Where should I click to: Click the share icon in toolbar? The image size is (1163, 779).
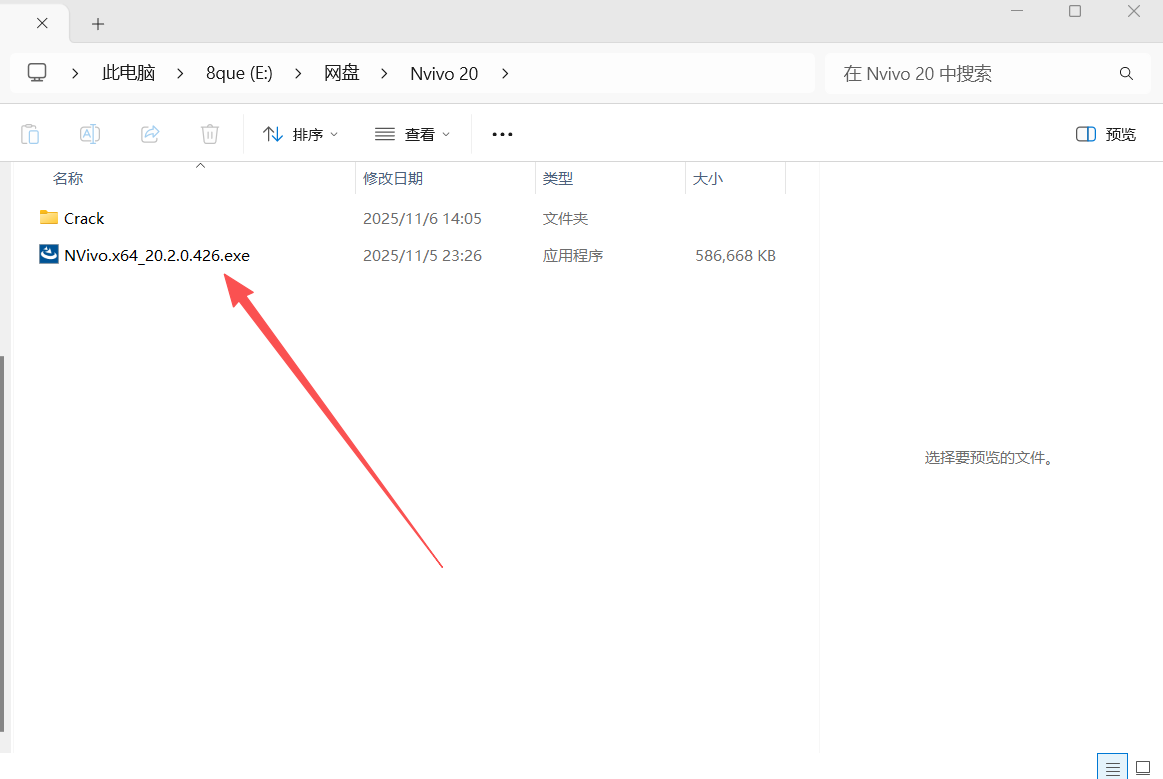[150, 134]
